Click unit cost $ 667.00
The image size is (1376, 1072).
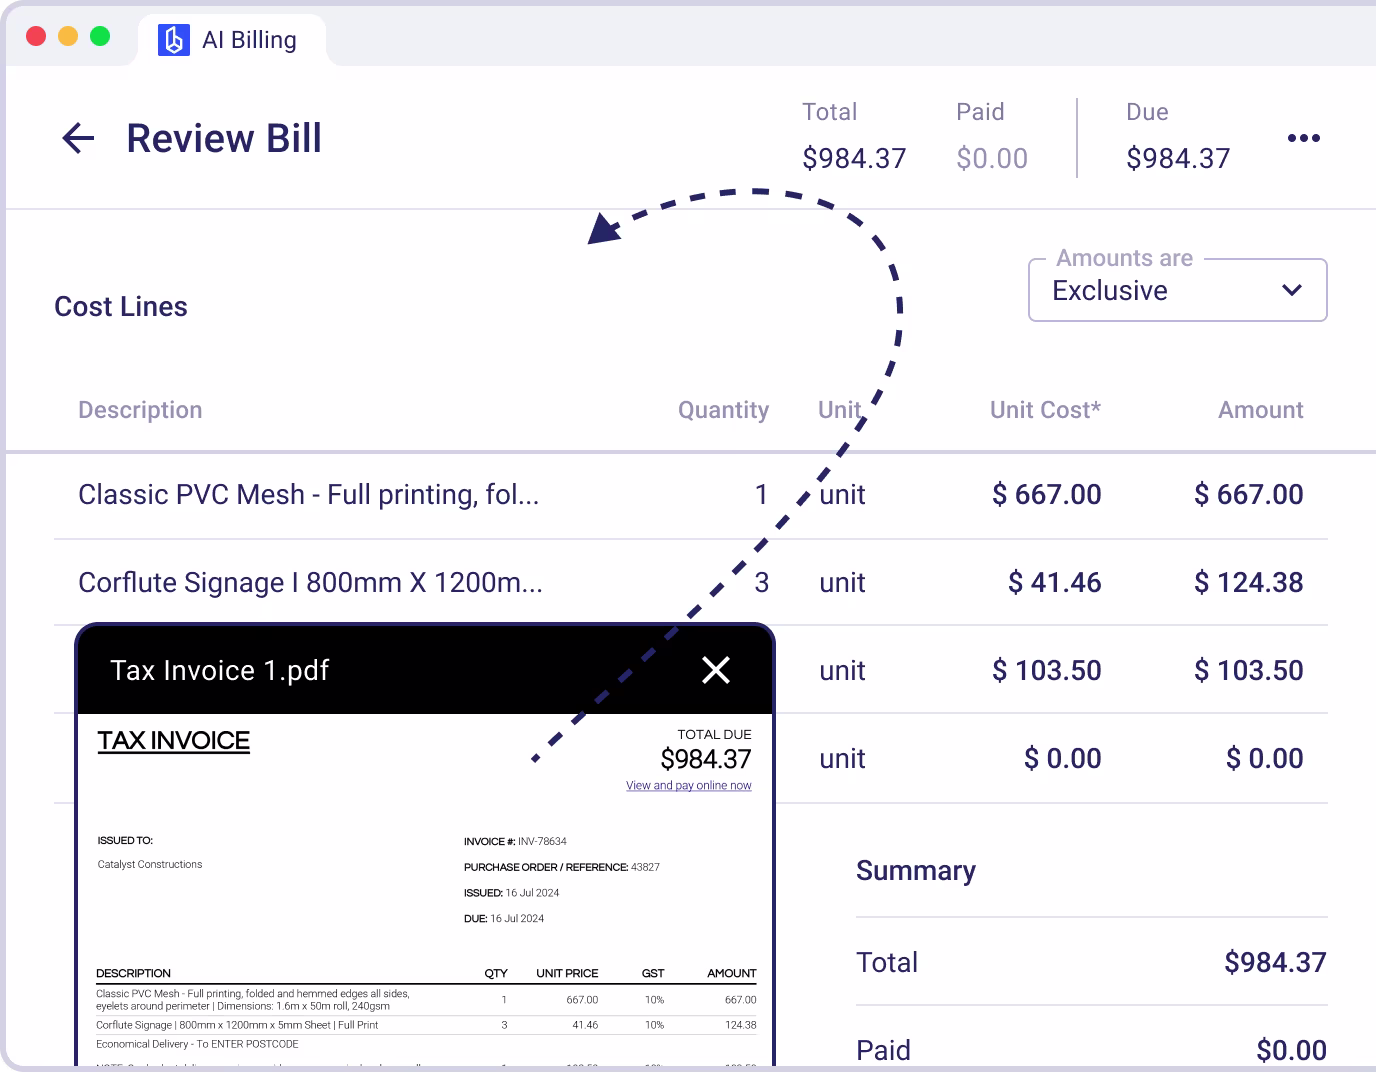point(1046,495)
